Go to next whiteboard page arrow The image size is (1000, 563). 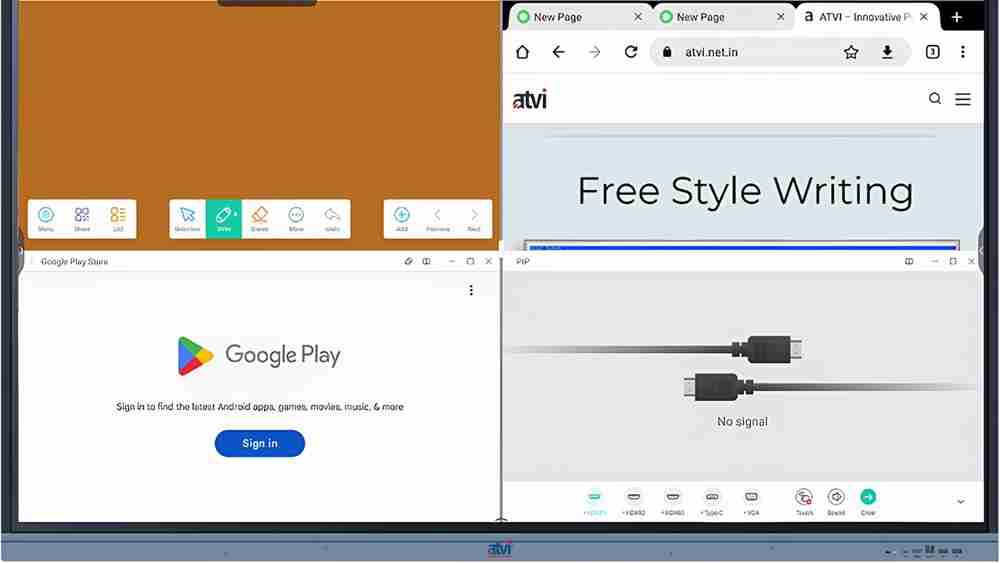(x=474, y=219)
